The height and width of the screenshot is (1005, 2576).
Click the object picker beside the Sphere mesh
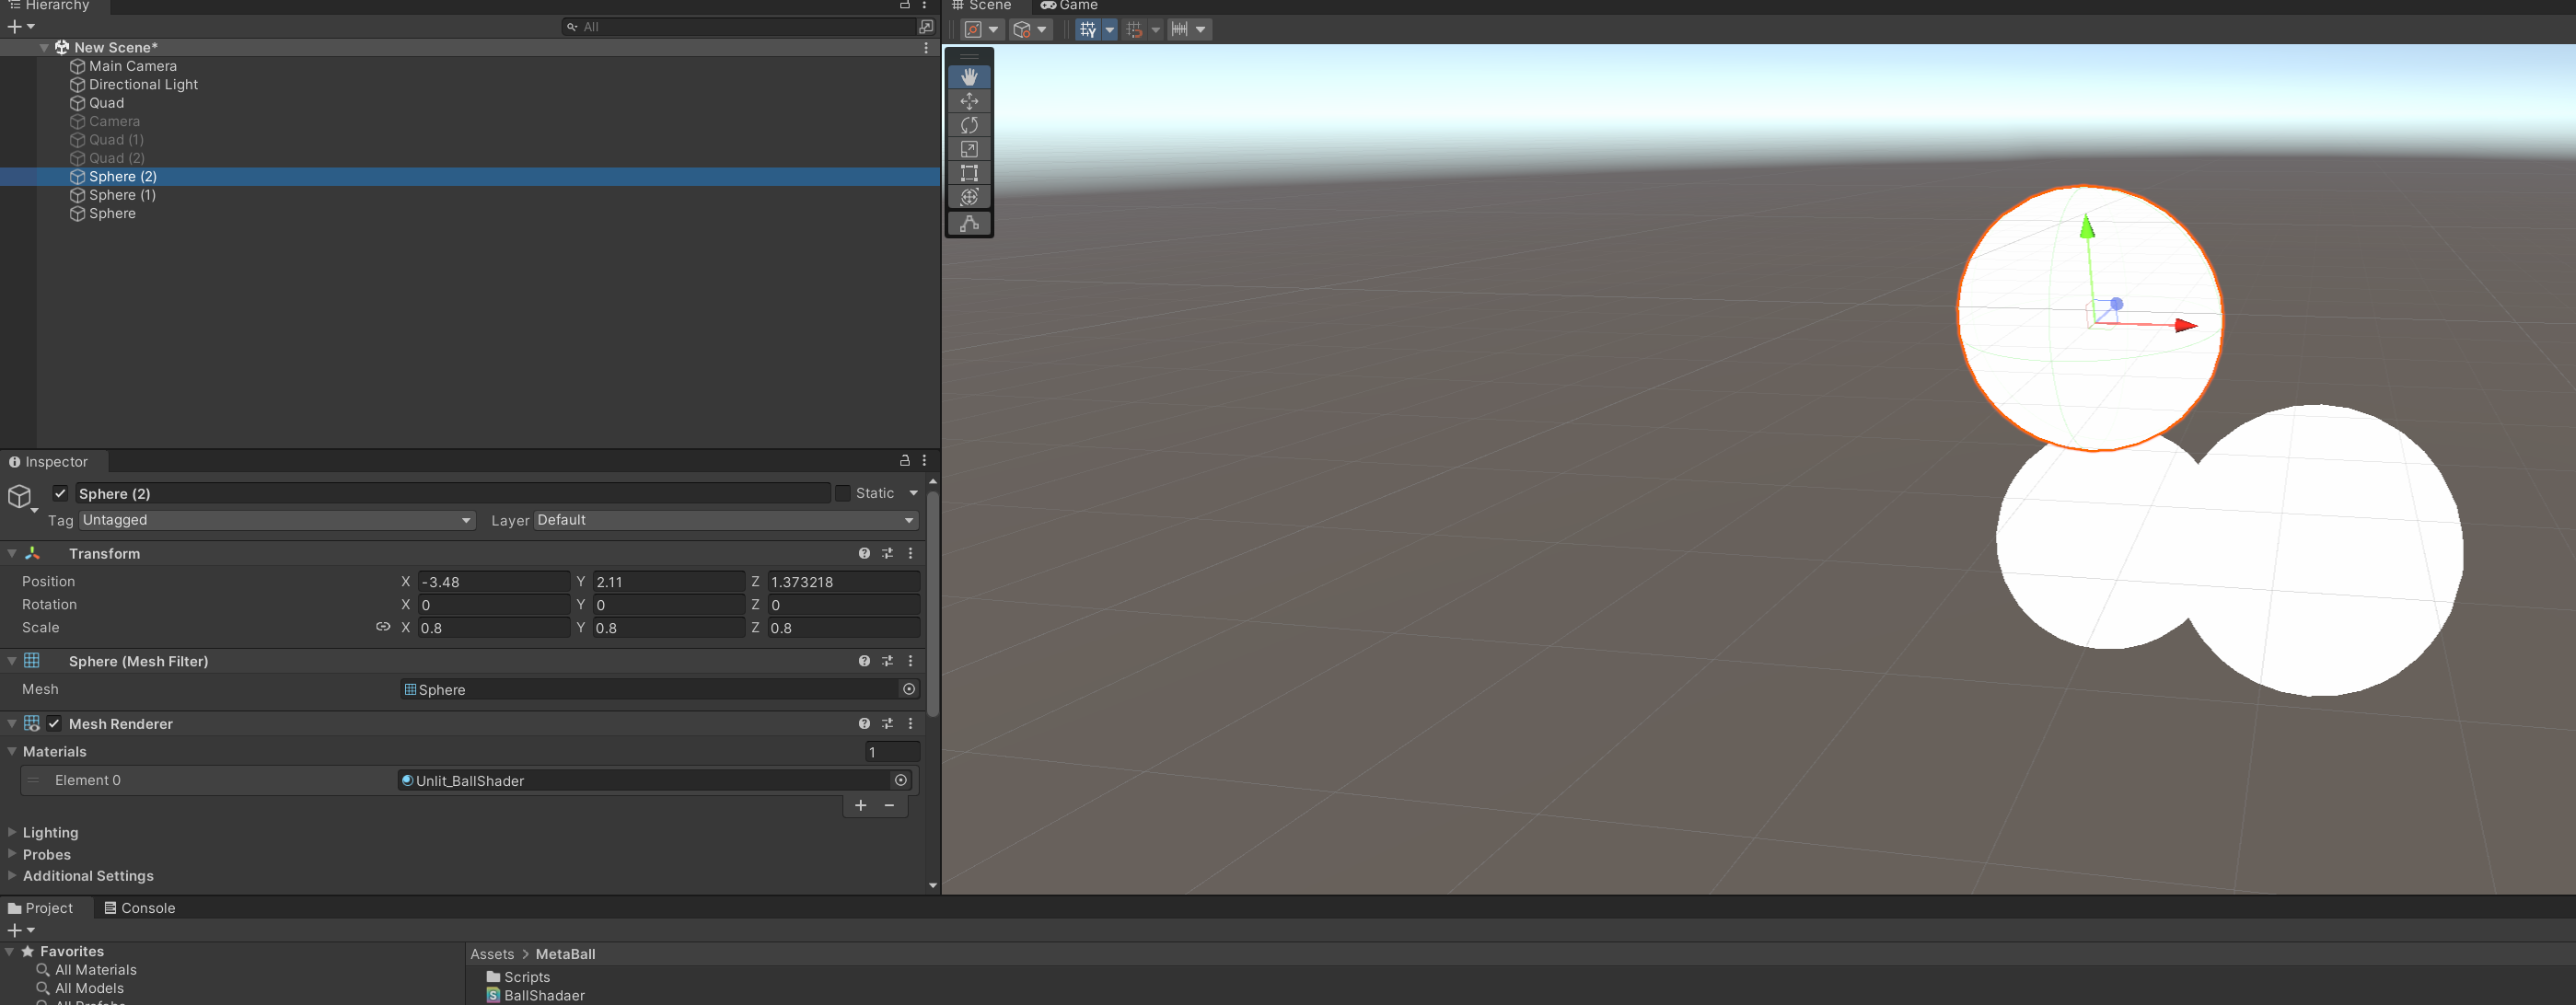coord(908,689)
